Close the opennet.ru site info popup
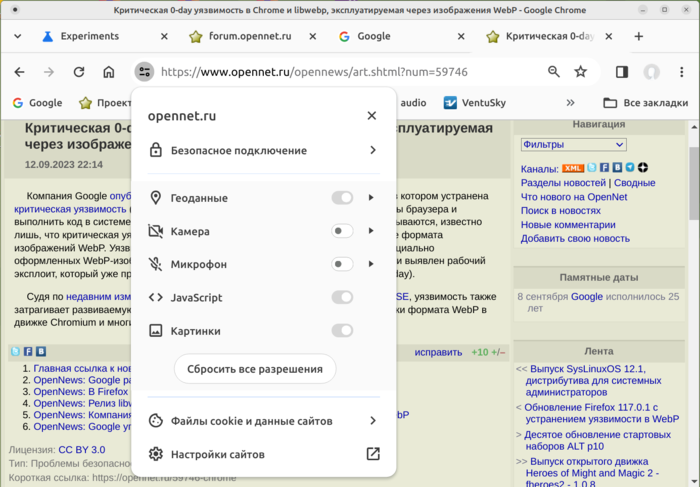The height and width of the screenshot is (487, 700). click(x=371, y=116)
